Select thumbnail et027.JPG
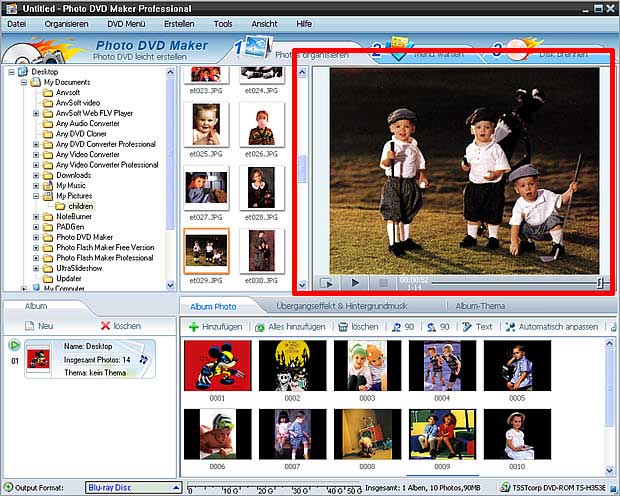This screenshot has height=496, width=620. (x=206, y=187)
